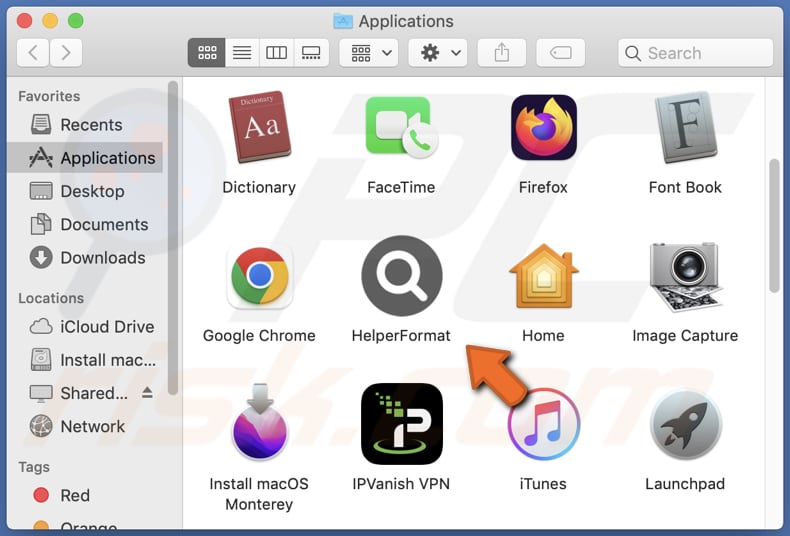Open the Dictionary app icon

[x=259, y=127]
